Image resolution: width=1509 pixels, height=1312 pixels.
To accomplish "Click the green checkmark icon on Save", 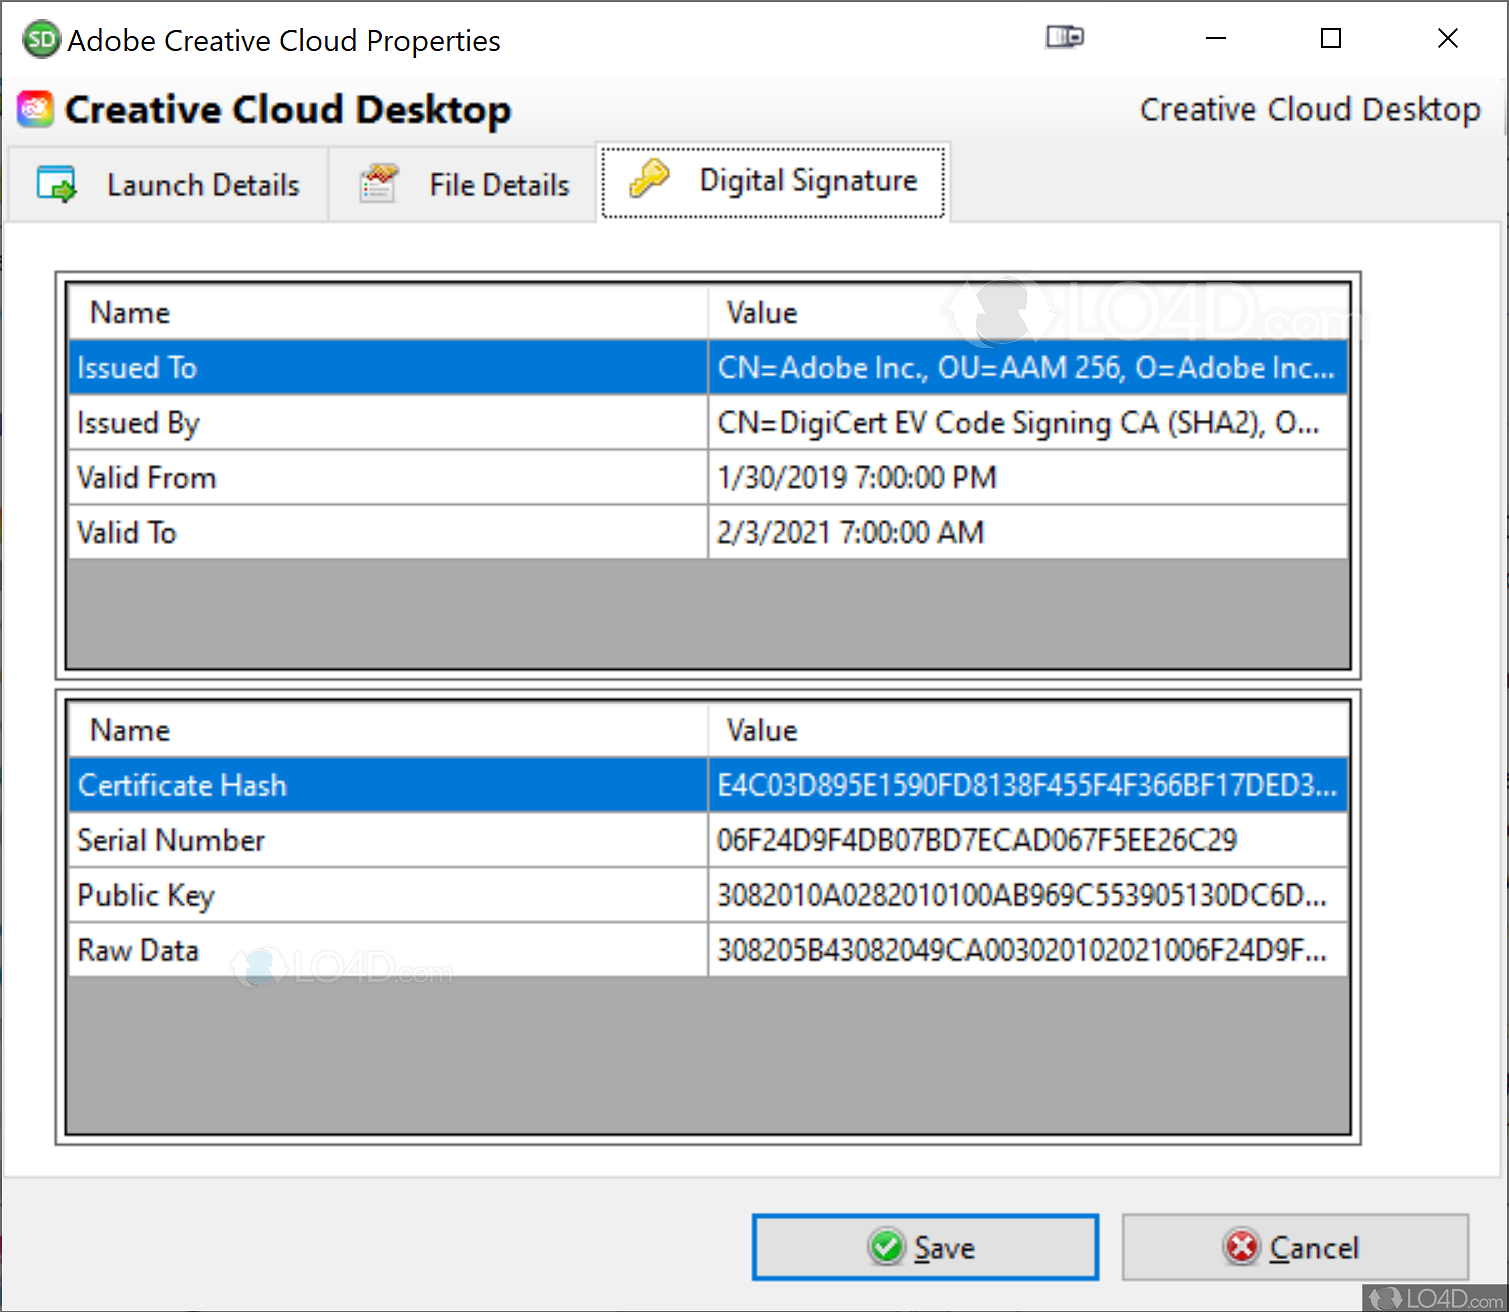I will 886,1247.
